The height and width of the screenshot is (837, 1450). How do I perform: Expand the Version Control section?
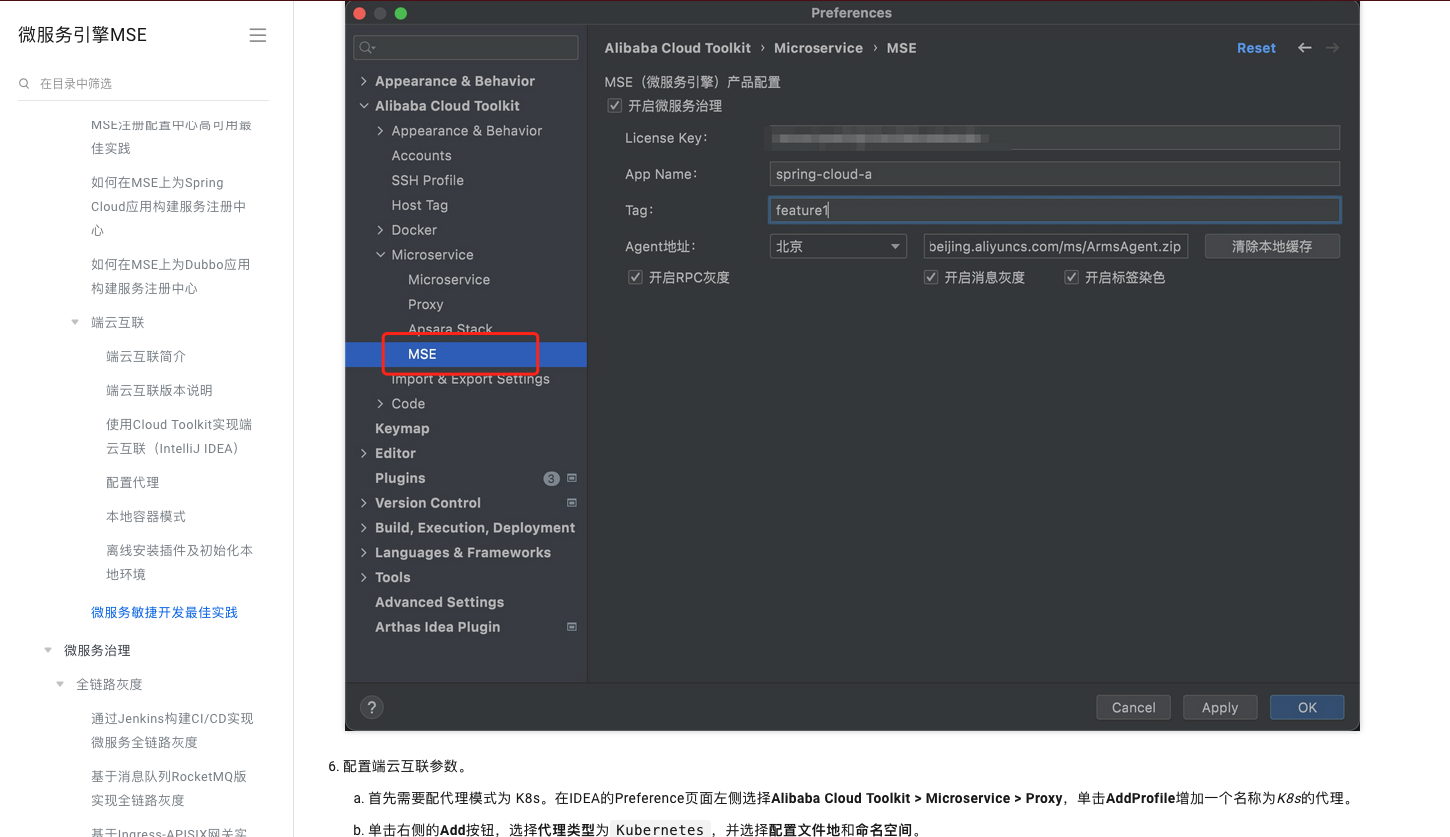(364, 503)
